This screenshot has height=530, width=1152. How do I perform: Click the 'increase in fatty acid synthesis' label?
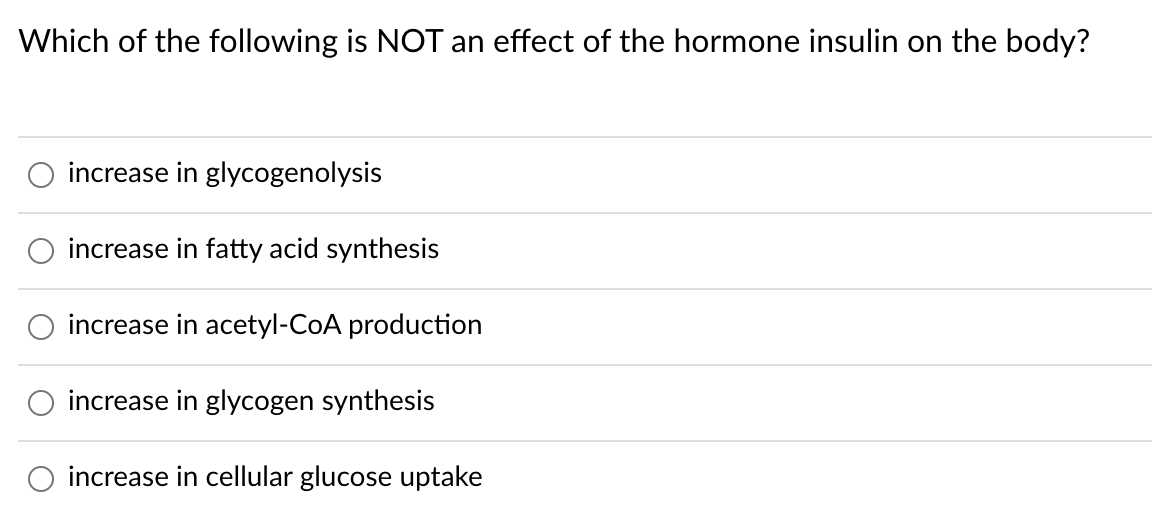(253, 249)
